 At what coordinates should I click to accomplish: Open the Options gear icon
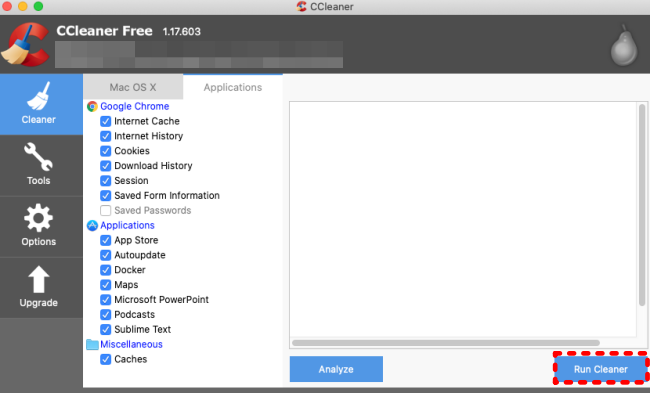click(x=38, y=218)
